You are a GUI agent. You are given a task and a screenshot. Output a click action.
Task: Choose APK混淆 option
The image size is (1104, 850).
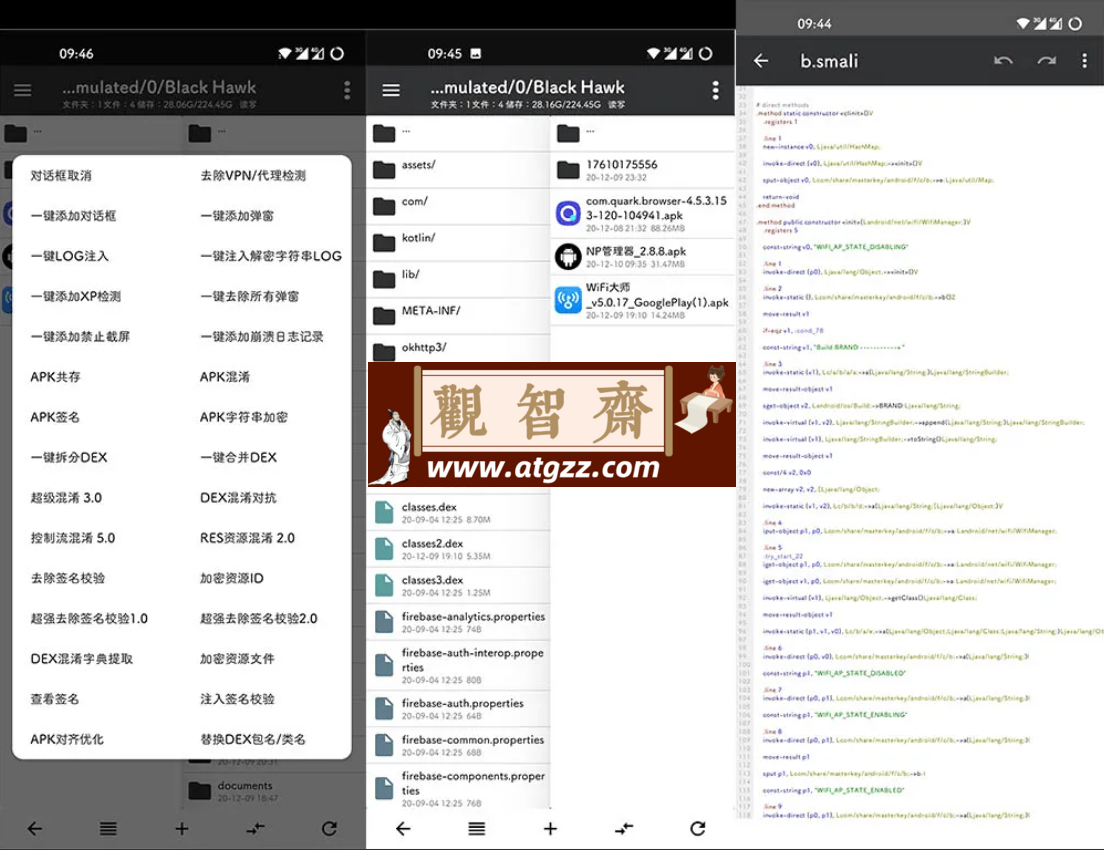(225, 377)
